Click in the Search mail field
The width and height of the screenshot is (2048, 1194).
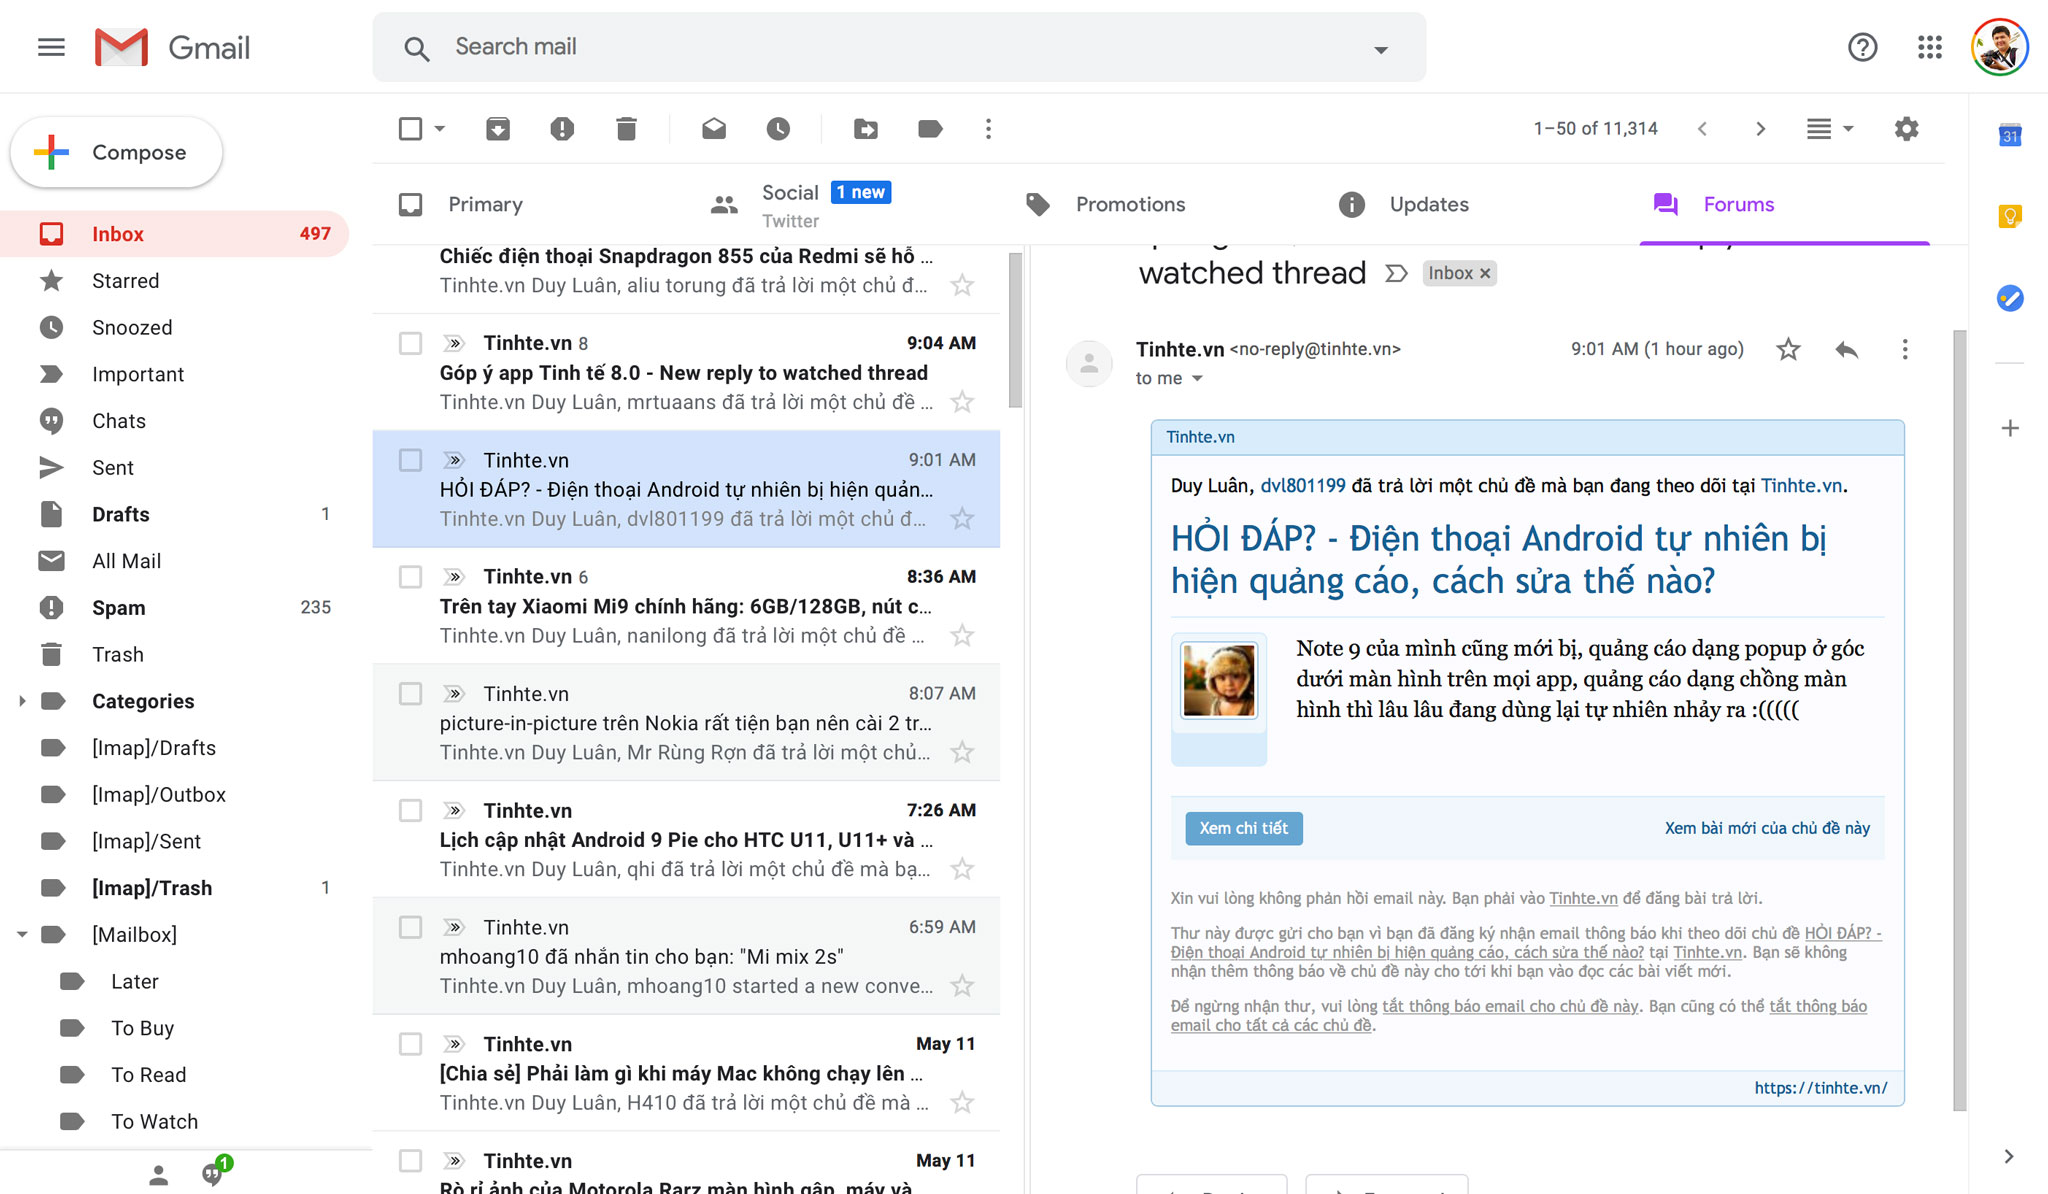click(x=900, y=47)
